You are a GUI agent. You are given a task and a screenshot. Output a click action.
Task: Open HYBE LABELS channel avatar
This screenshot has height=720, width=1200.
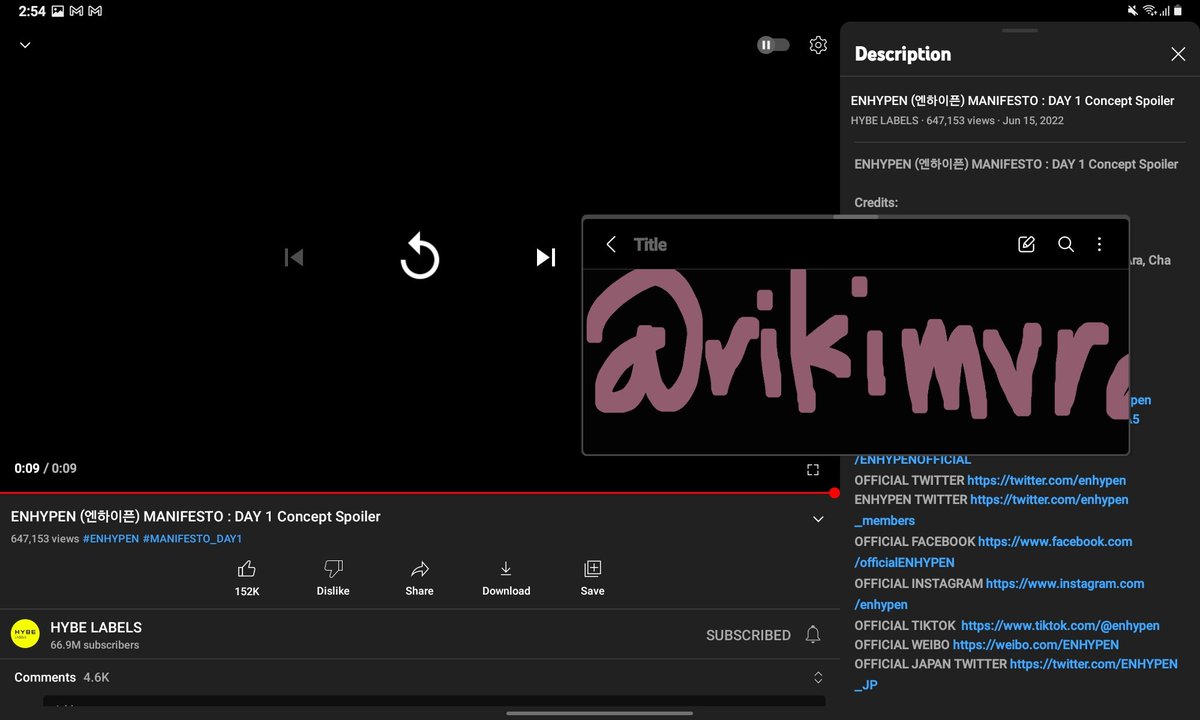tap(25, 634)
